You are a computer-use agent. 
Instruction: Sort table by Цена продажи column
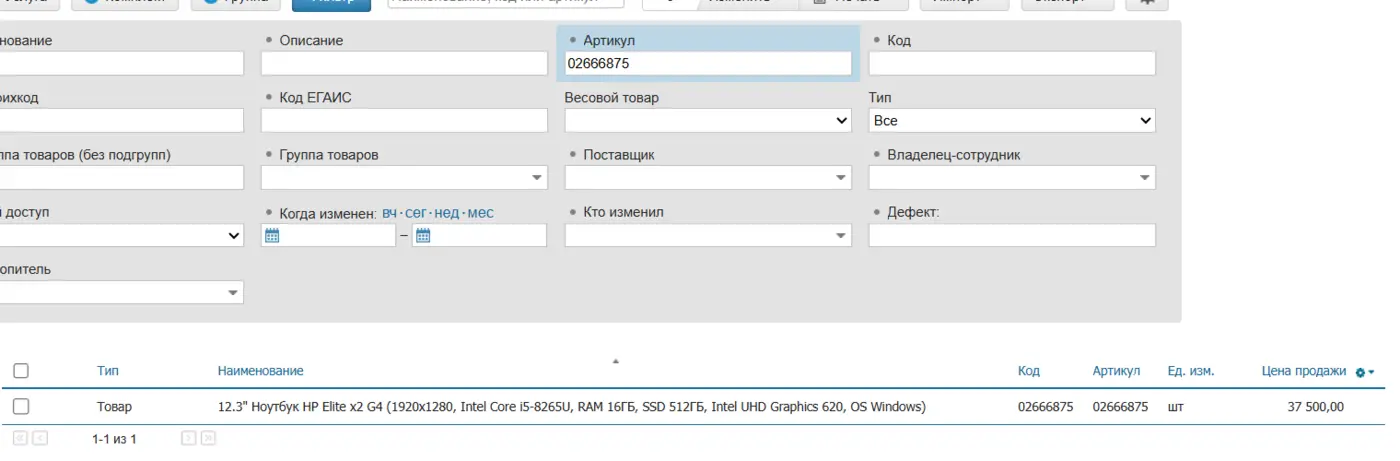(x=1304, y=371)
